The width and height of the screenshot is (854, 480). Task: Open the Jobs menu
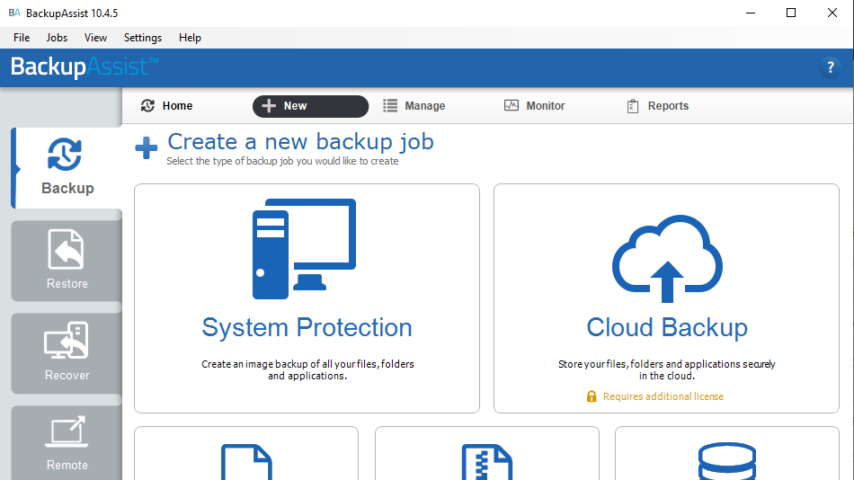[x=57, y=38]
